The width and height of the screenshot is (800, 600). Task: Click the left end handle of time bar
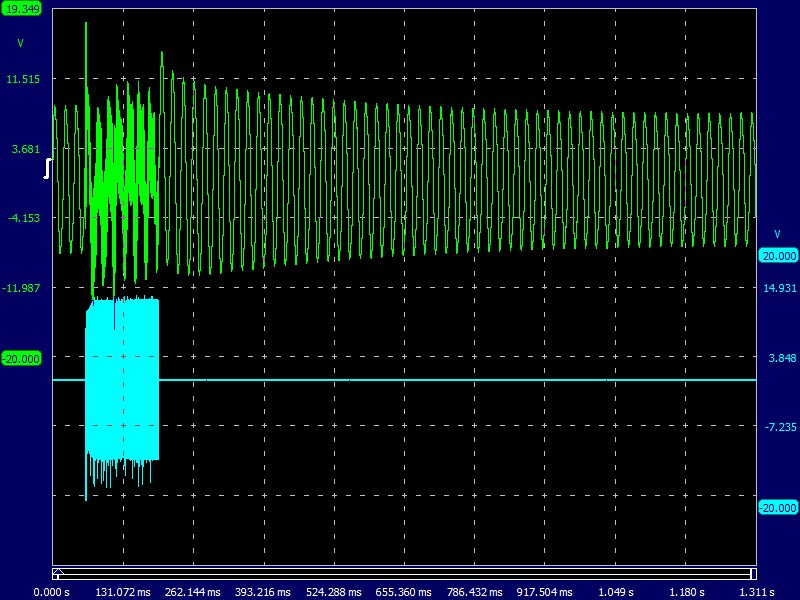(x=55, y=576)
